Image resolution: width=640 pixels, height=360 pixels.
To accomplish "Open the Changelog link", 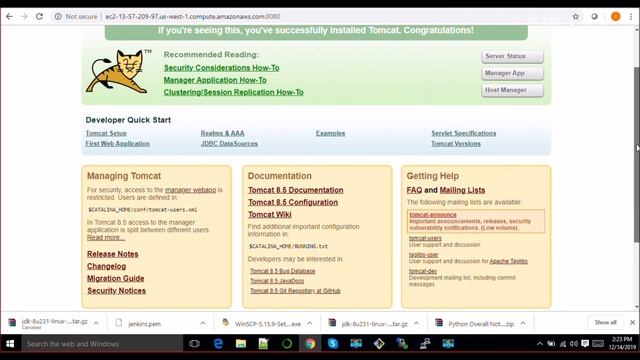I will click(107, 266).
